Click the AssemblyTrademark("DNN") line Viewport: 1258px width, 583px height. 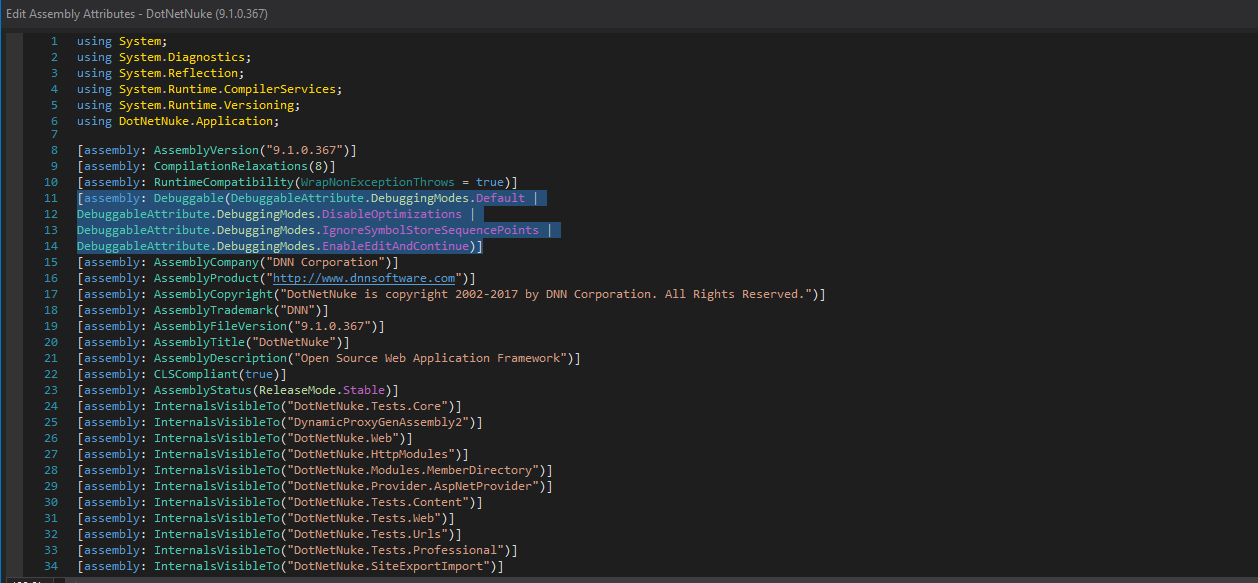tap(203, 310)
